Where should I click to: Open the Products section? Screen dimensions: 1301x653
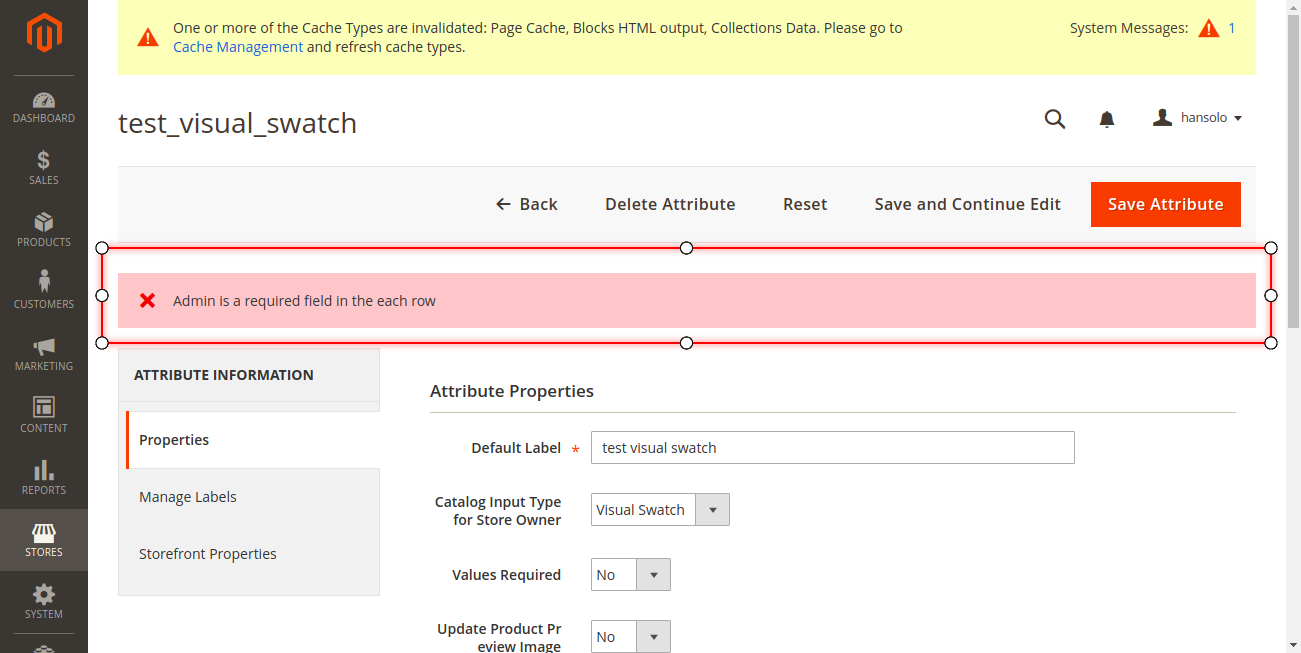[x=43, y=230]
